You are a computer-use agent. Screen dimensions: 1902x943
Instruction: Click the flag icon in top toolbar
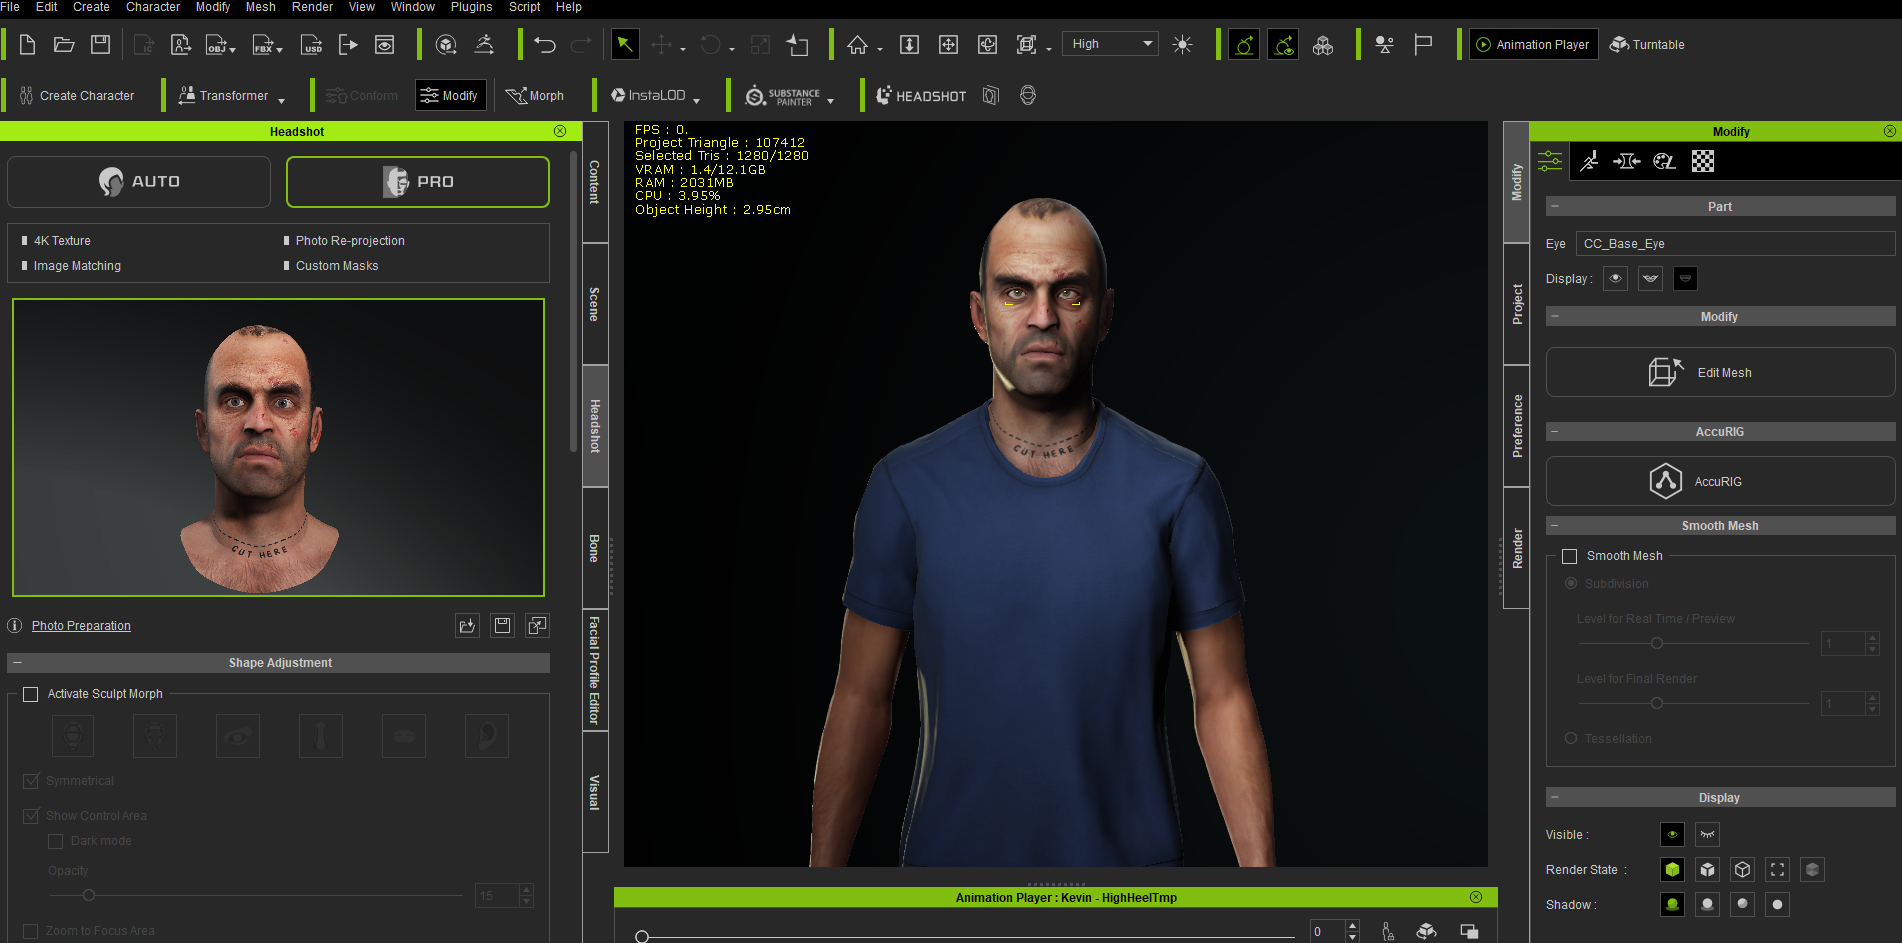click(1423, 45)
